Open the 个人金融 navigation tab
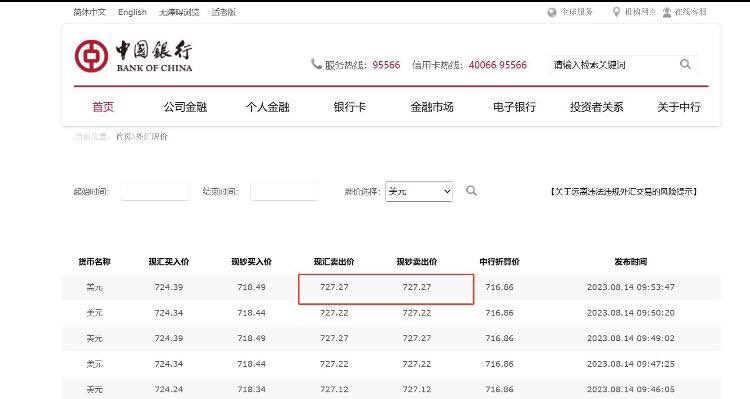750x399 pixels. [267, 107]
